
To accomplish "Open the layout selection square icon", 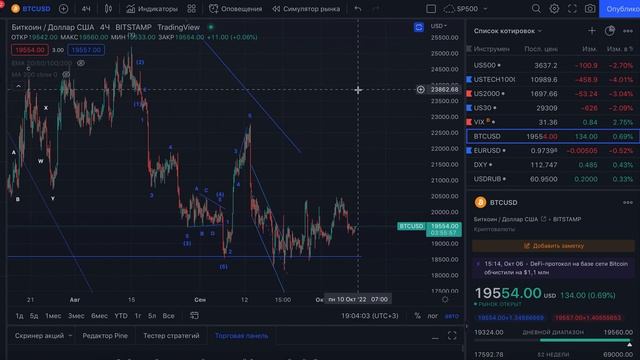I will tap(431, 9).
